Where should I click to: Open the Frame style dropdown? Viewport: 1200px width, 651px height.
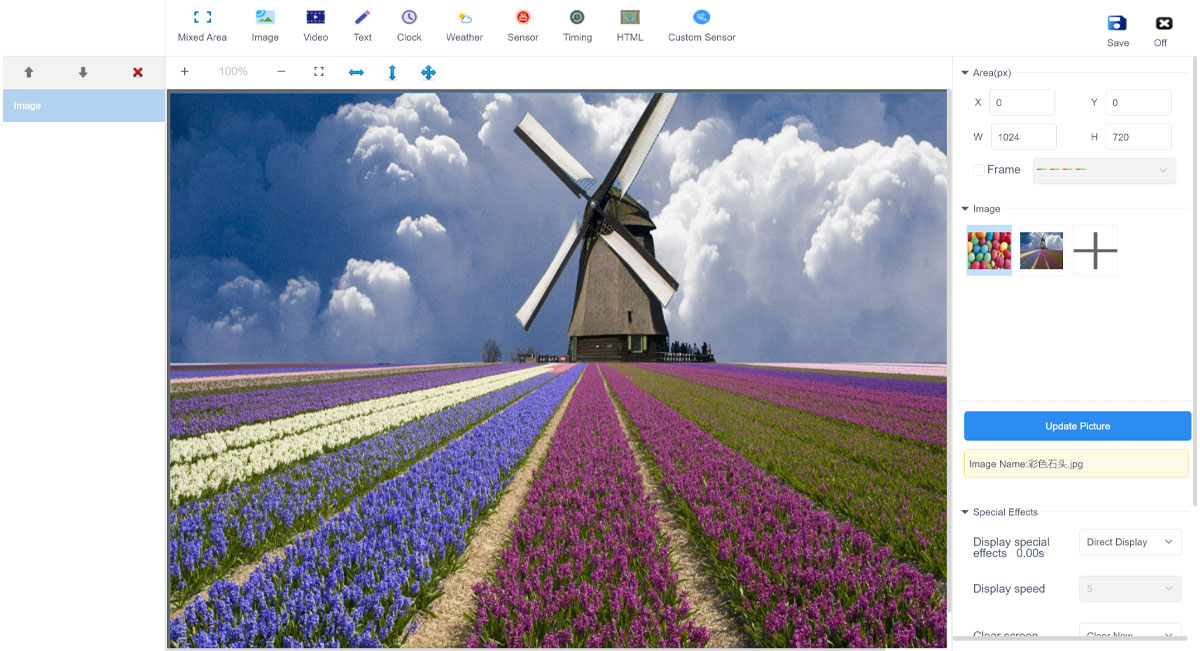pos(1103,171)
